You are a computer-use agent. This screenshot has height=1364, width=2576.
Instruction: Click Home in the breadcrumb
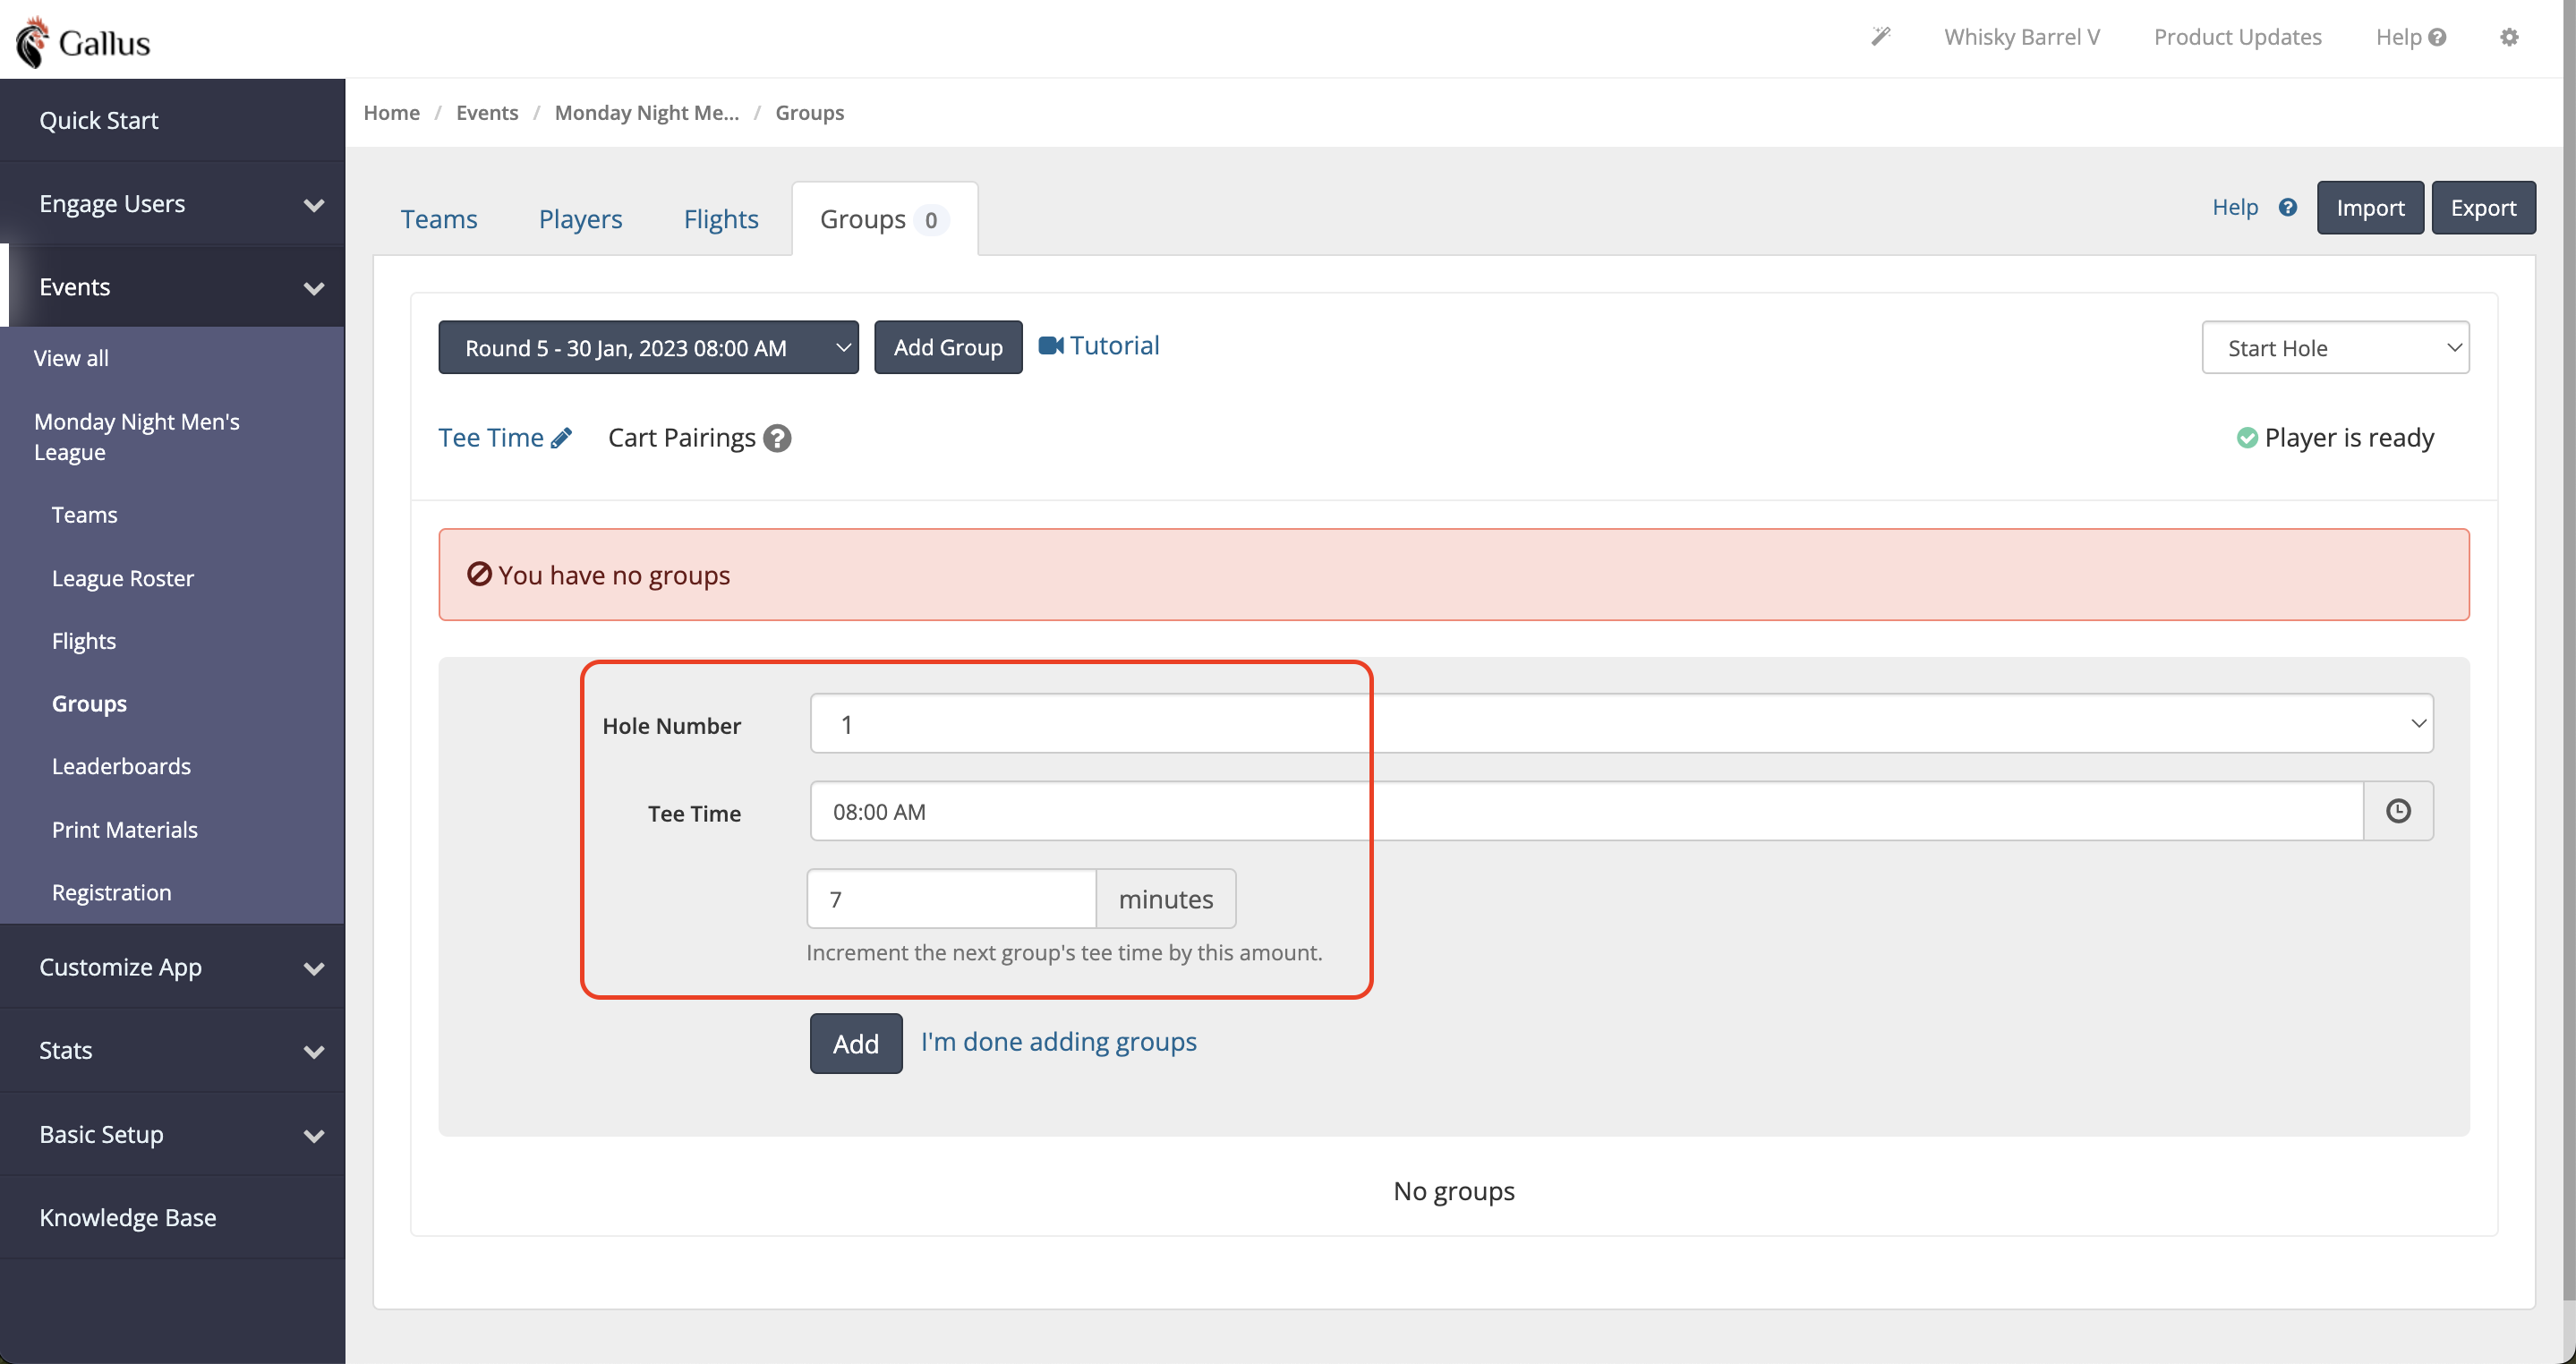point(391,112)
